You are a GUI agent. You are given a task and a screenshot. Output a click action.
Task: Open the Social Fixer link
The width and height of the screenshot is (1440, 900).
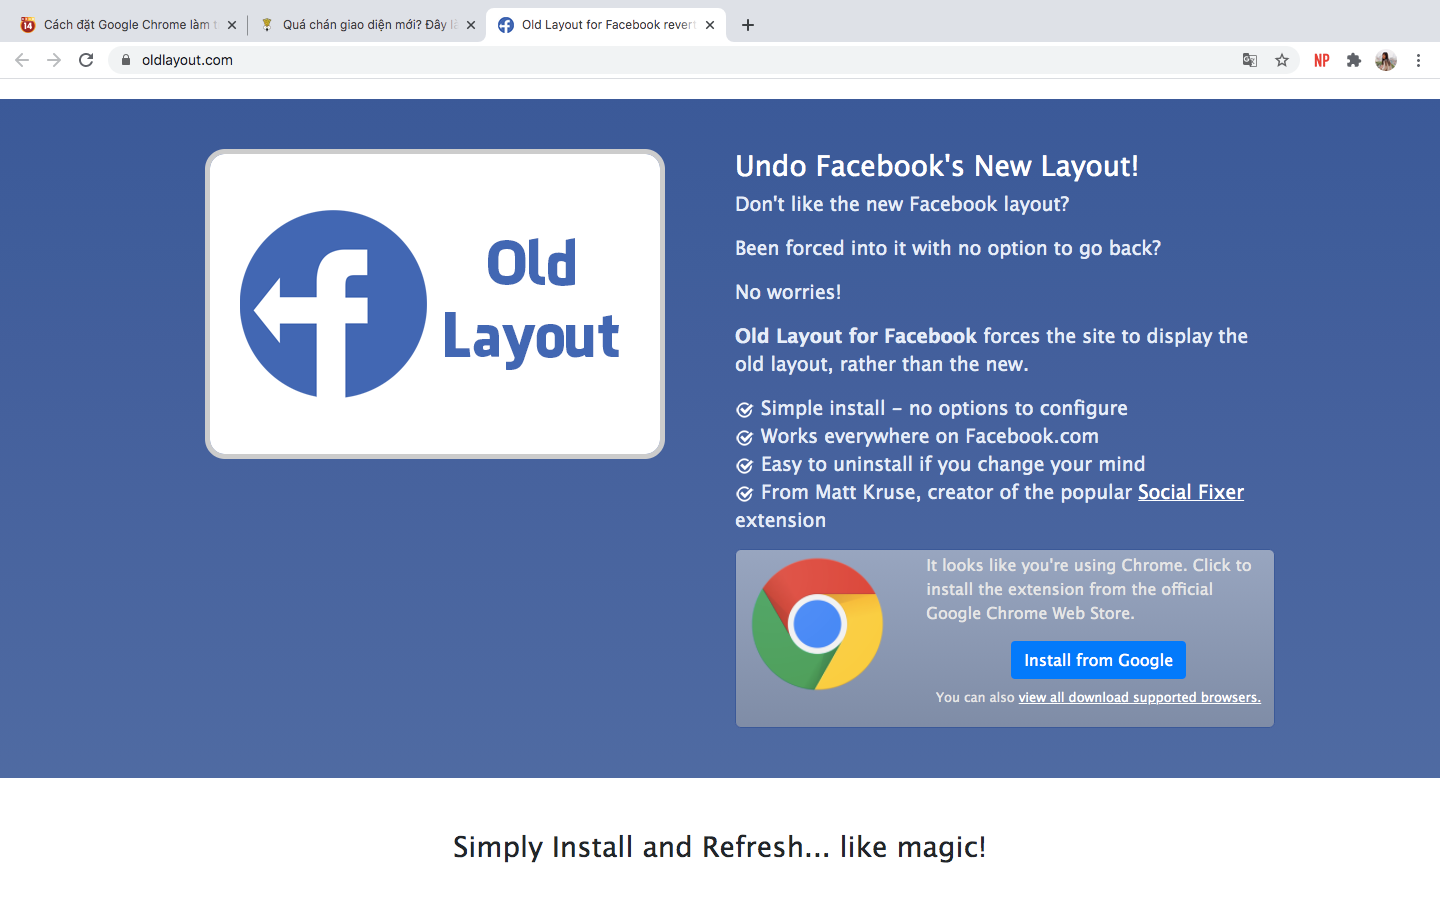[1191, 492]
